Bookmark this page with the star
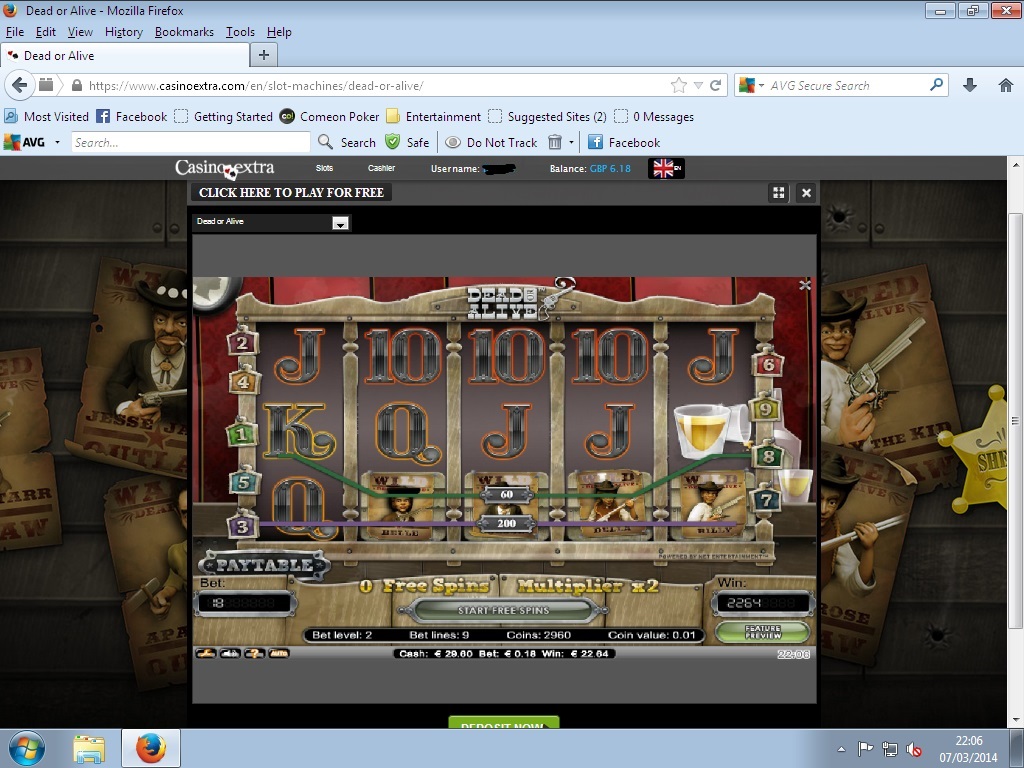The height and width of the screenshot is (768, 1024). (679, 86)
